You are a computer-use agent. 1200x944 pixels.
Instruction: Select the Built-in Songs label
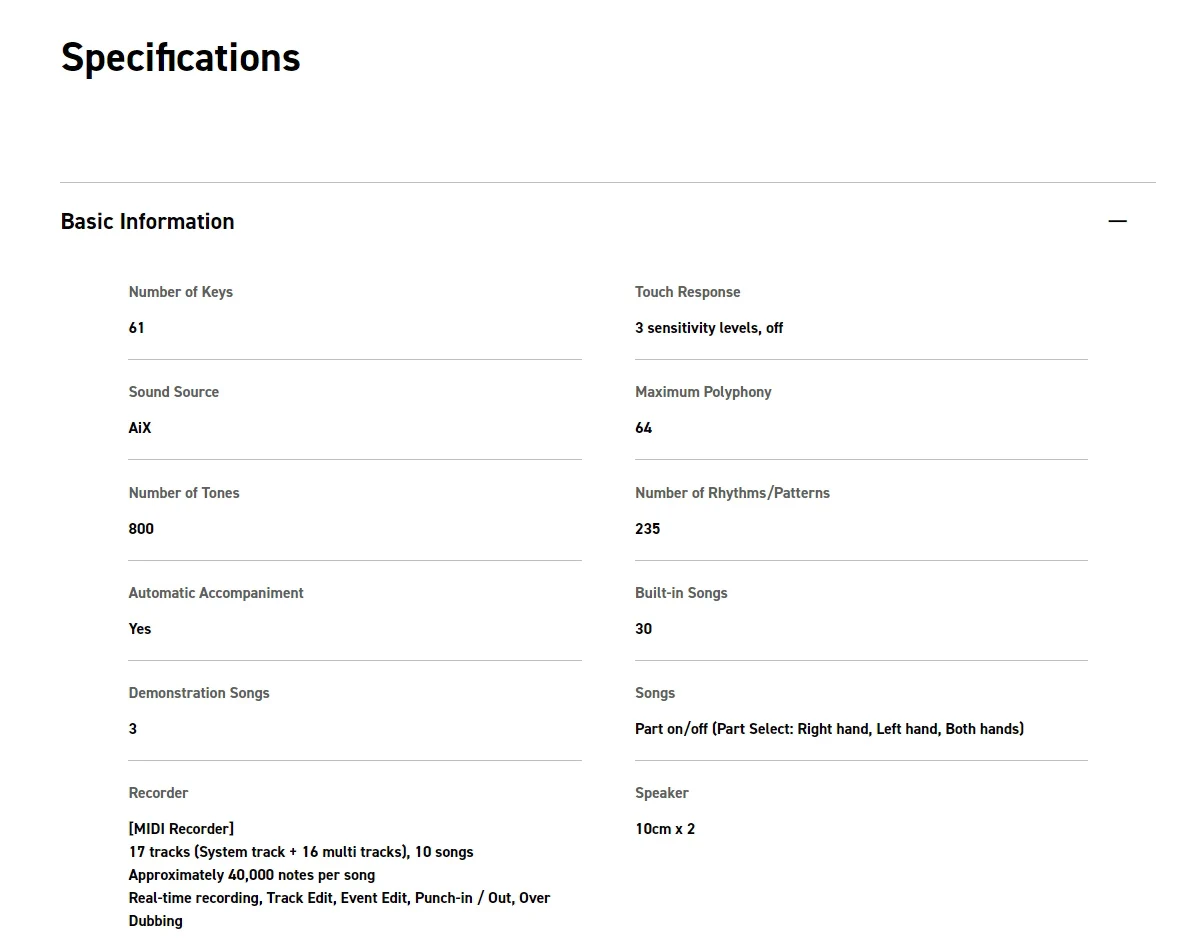tap(681, 593)
